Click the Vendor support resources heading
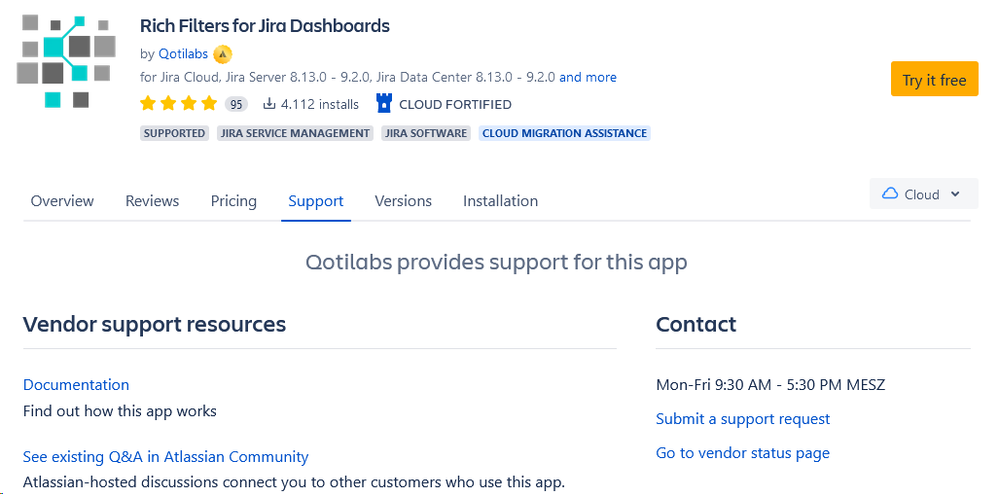This screenshot has width=999, height=494. 154,324
